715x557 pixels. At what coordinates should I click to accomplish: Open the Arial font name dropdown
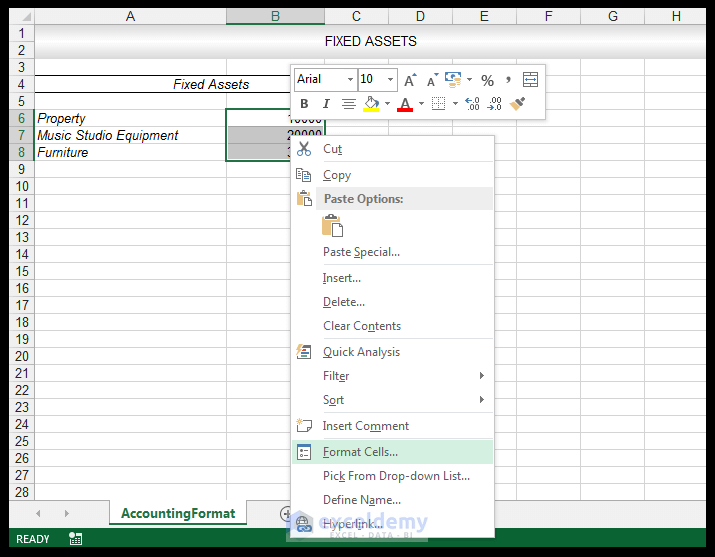[350, 79]
